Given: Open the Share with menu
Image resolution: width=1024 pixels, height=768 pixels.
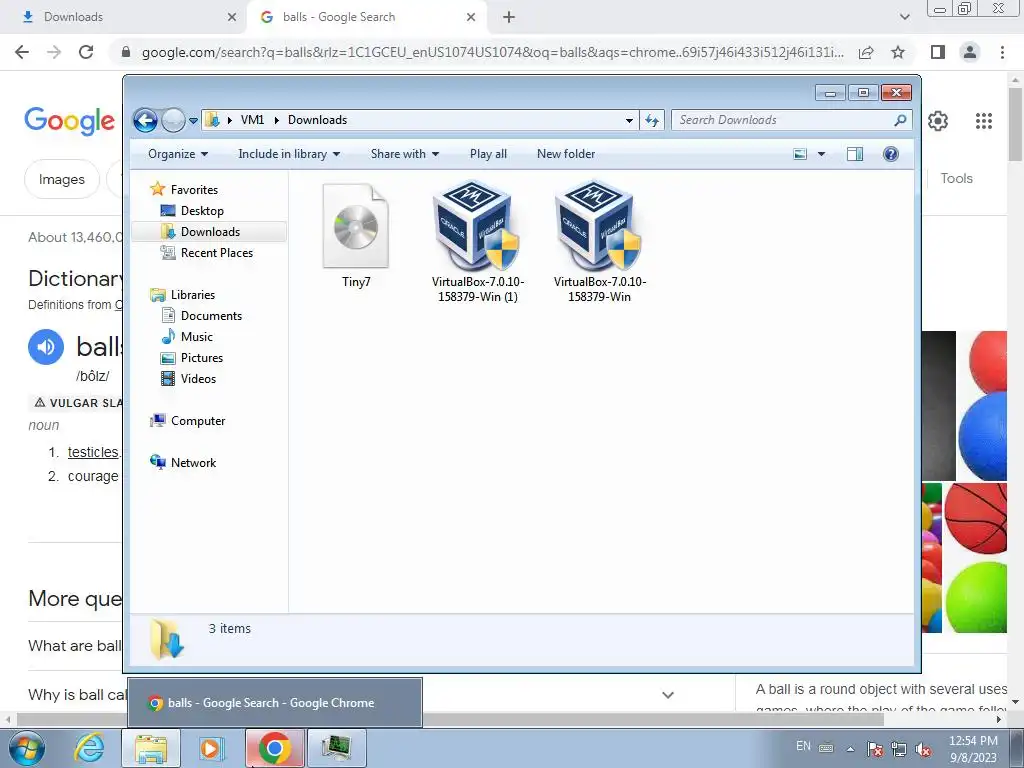Looking at the screenshot, I should [x=405, y=154].
